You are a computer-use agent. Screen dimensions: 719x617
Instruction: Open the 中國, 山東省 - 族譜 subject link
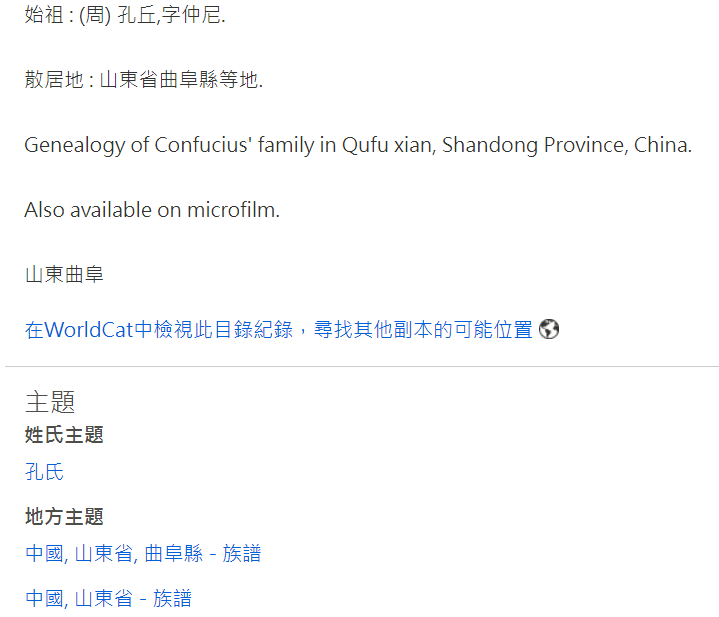click(x=108, y=598)
